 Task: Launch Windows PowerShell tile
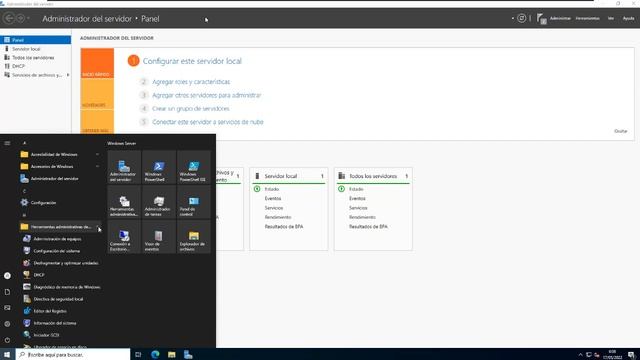tap(159, 167)
